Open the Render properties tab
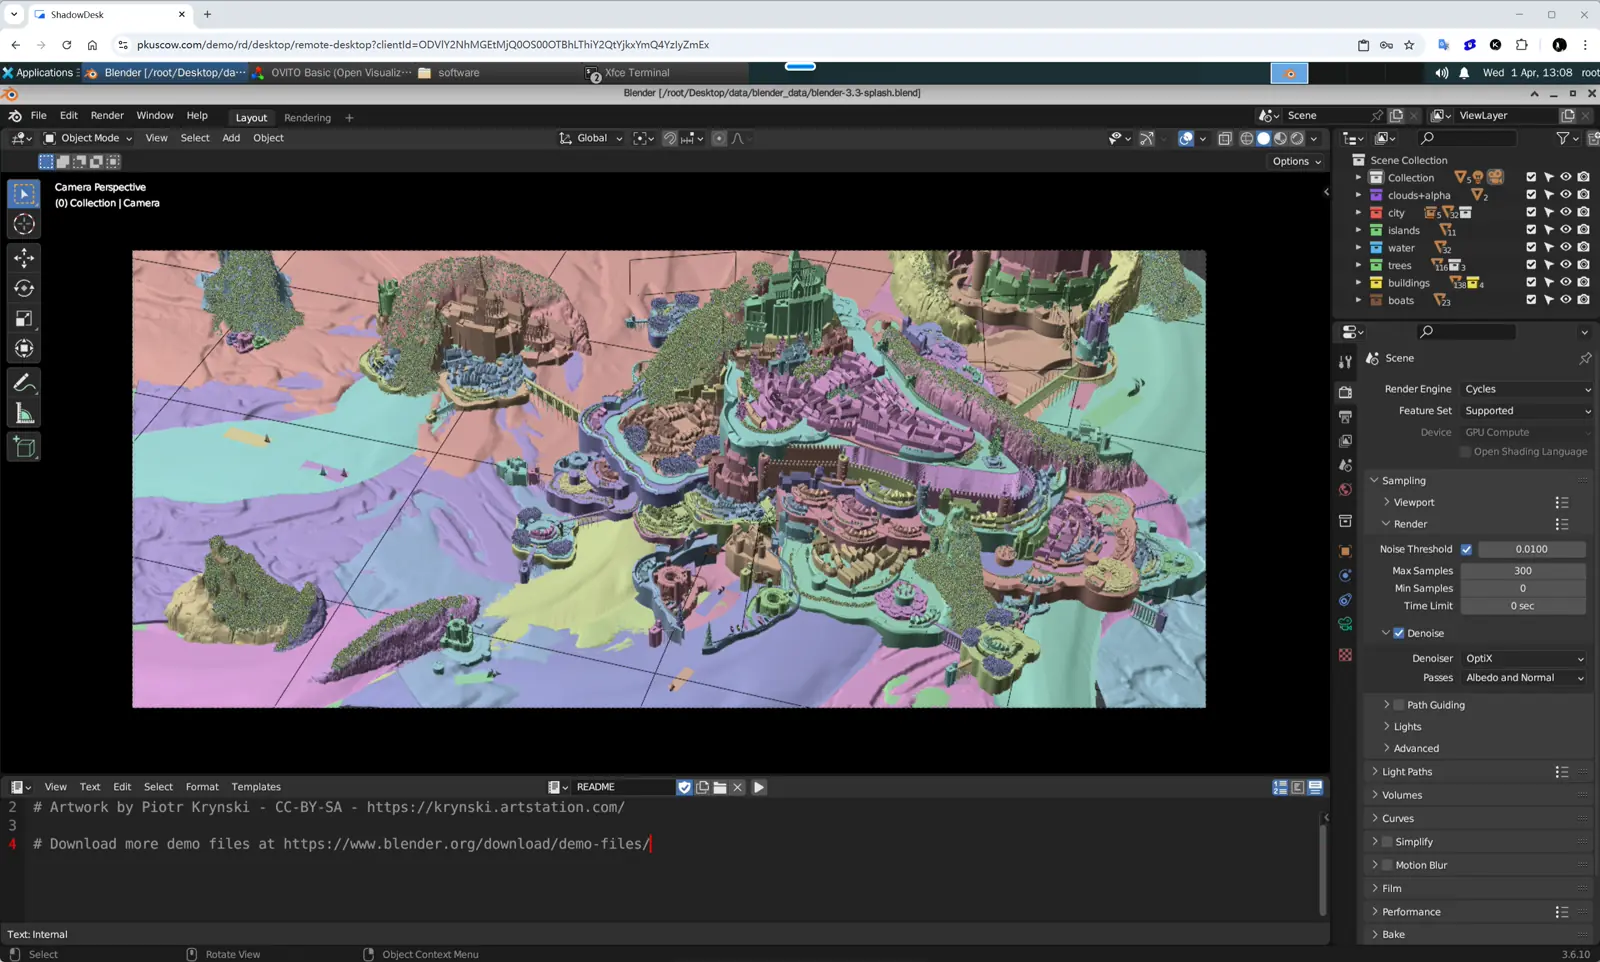The width and height of the screenshot is (1600, 962). [x=1345, y=392]
